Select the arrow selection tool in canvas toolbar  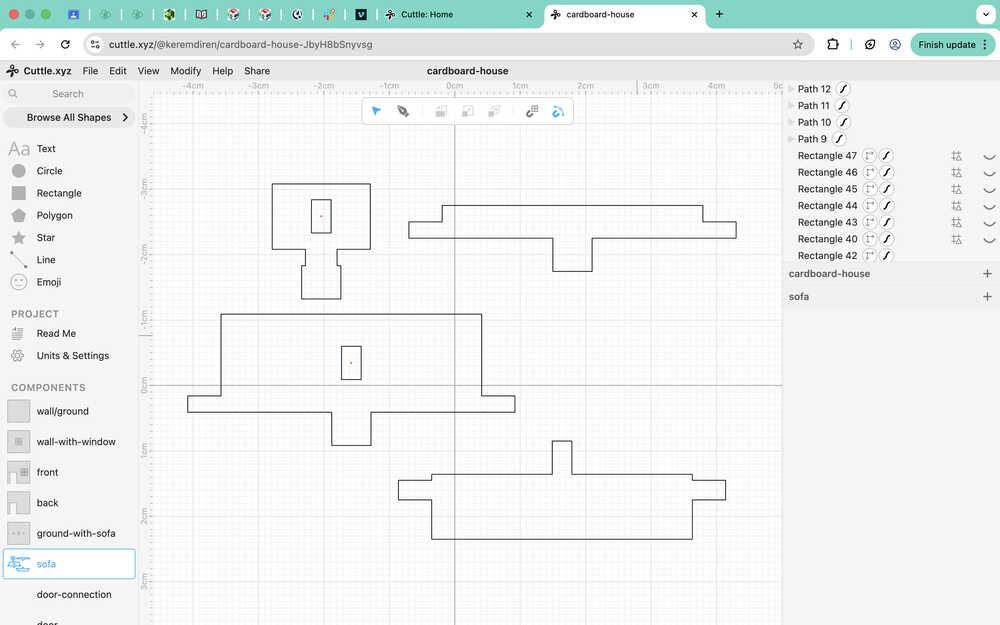click(x=376, y=112)
